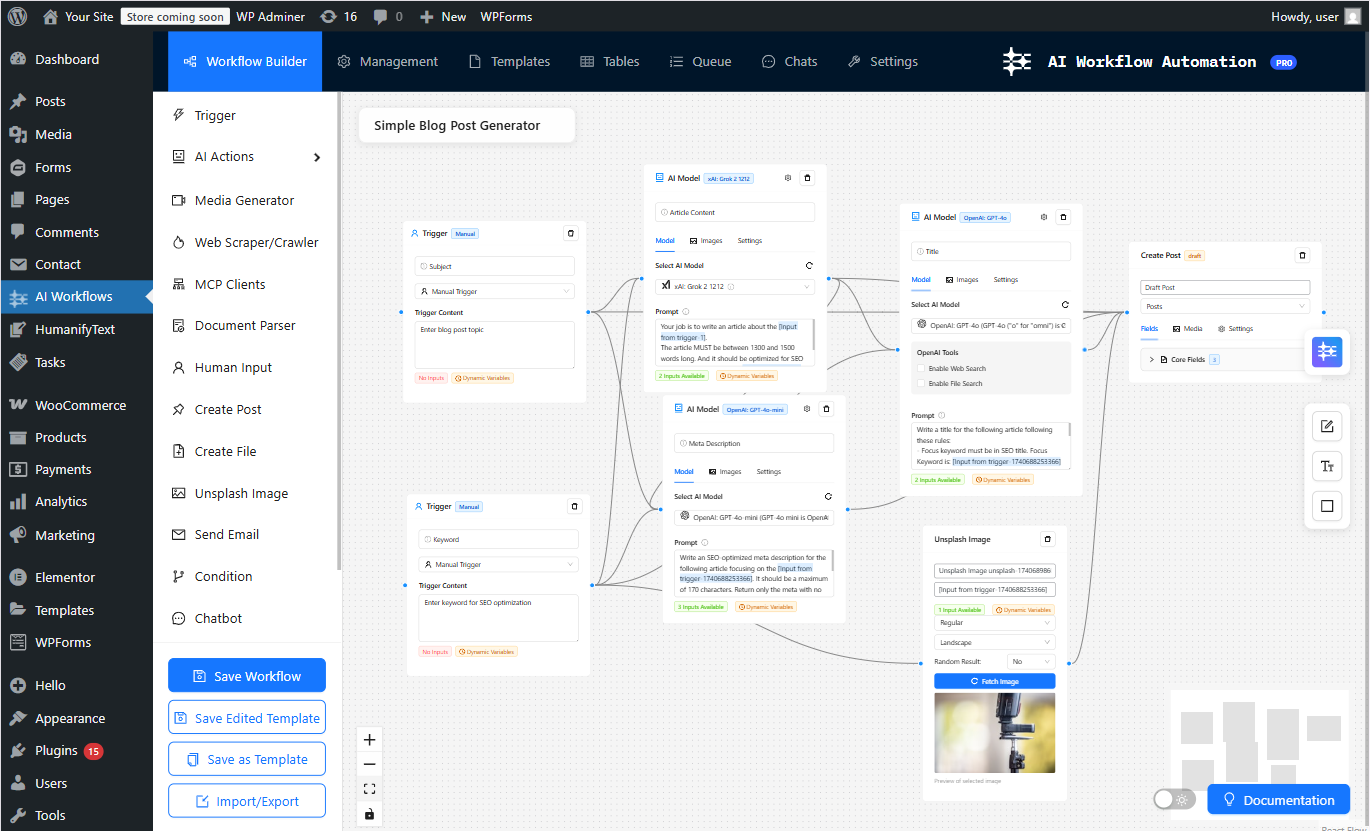This screenshot has width=1370, height=831.
Task: Open Landscape orientation dropdown
Action: click(x=995, y=642)
